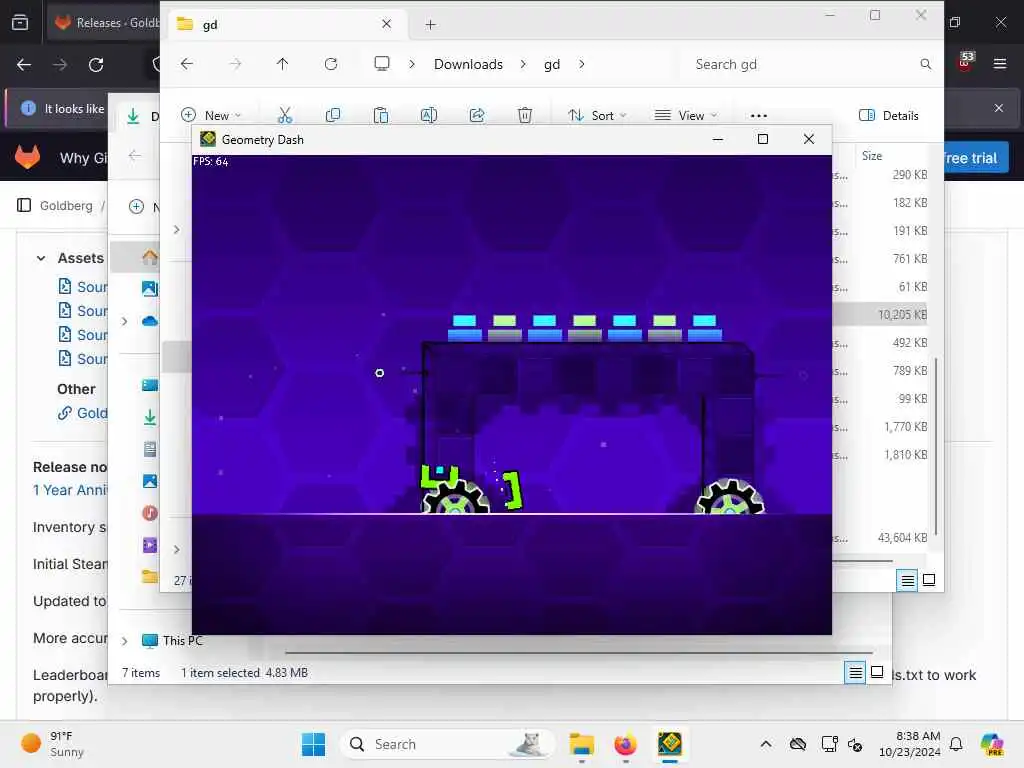Open the New dropdown in Explorer
The image size is (1024, 768).
pyautogui.click(x=212, y=116)
